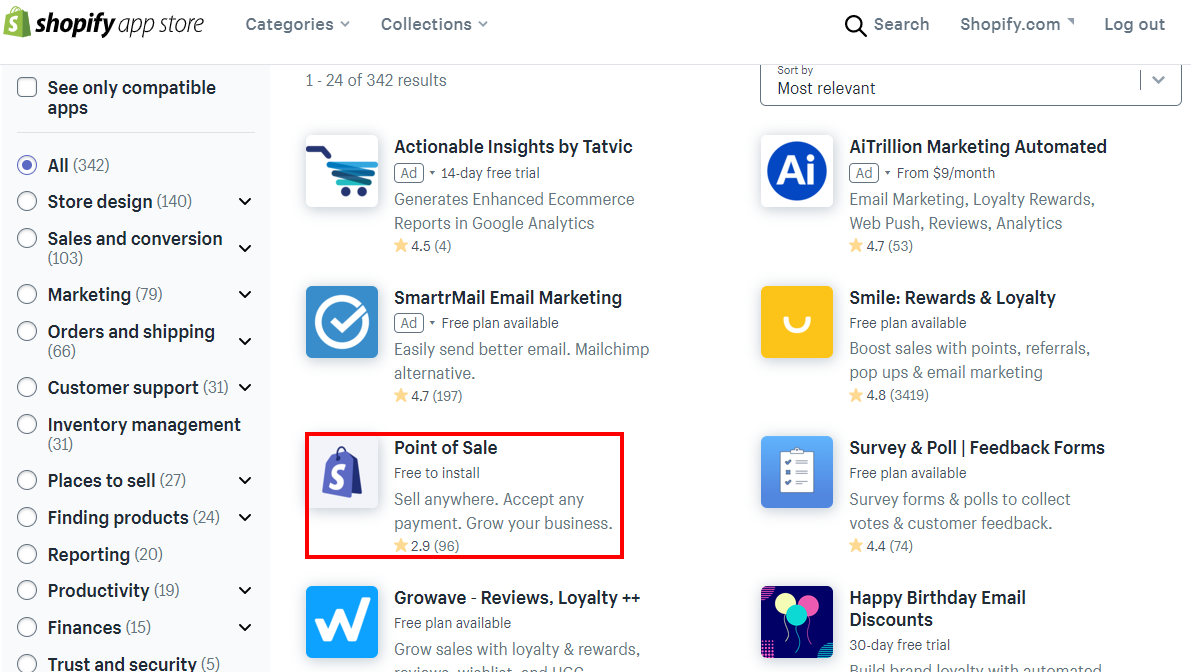
Task: Expand Places to sell chevron
Action: [245, 481]
